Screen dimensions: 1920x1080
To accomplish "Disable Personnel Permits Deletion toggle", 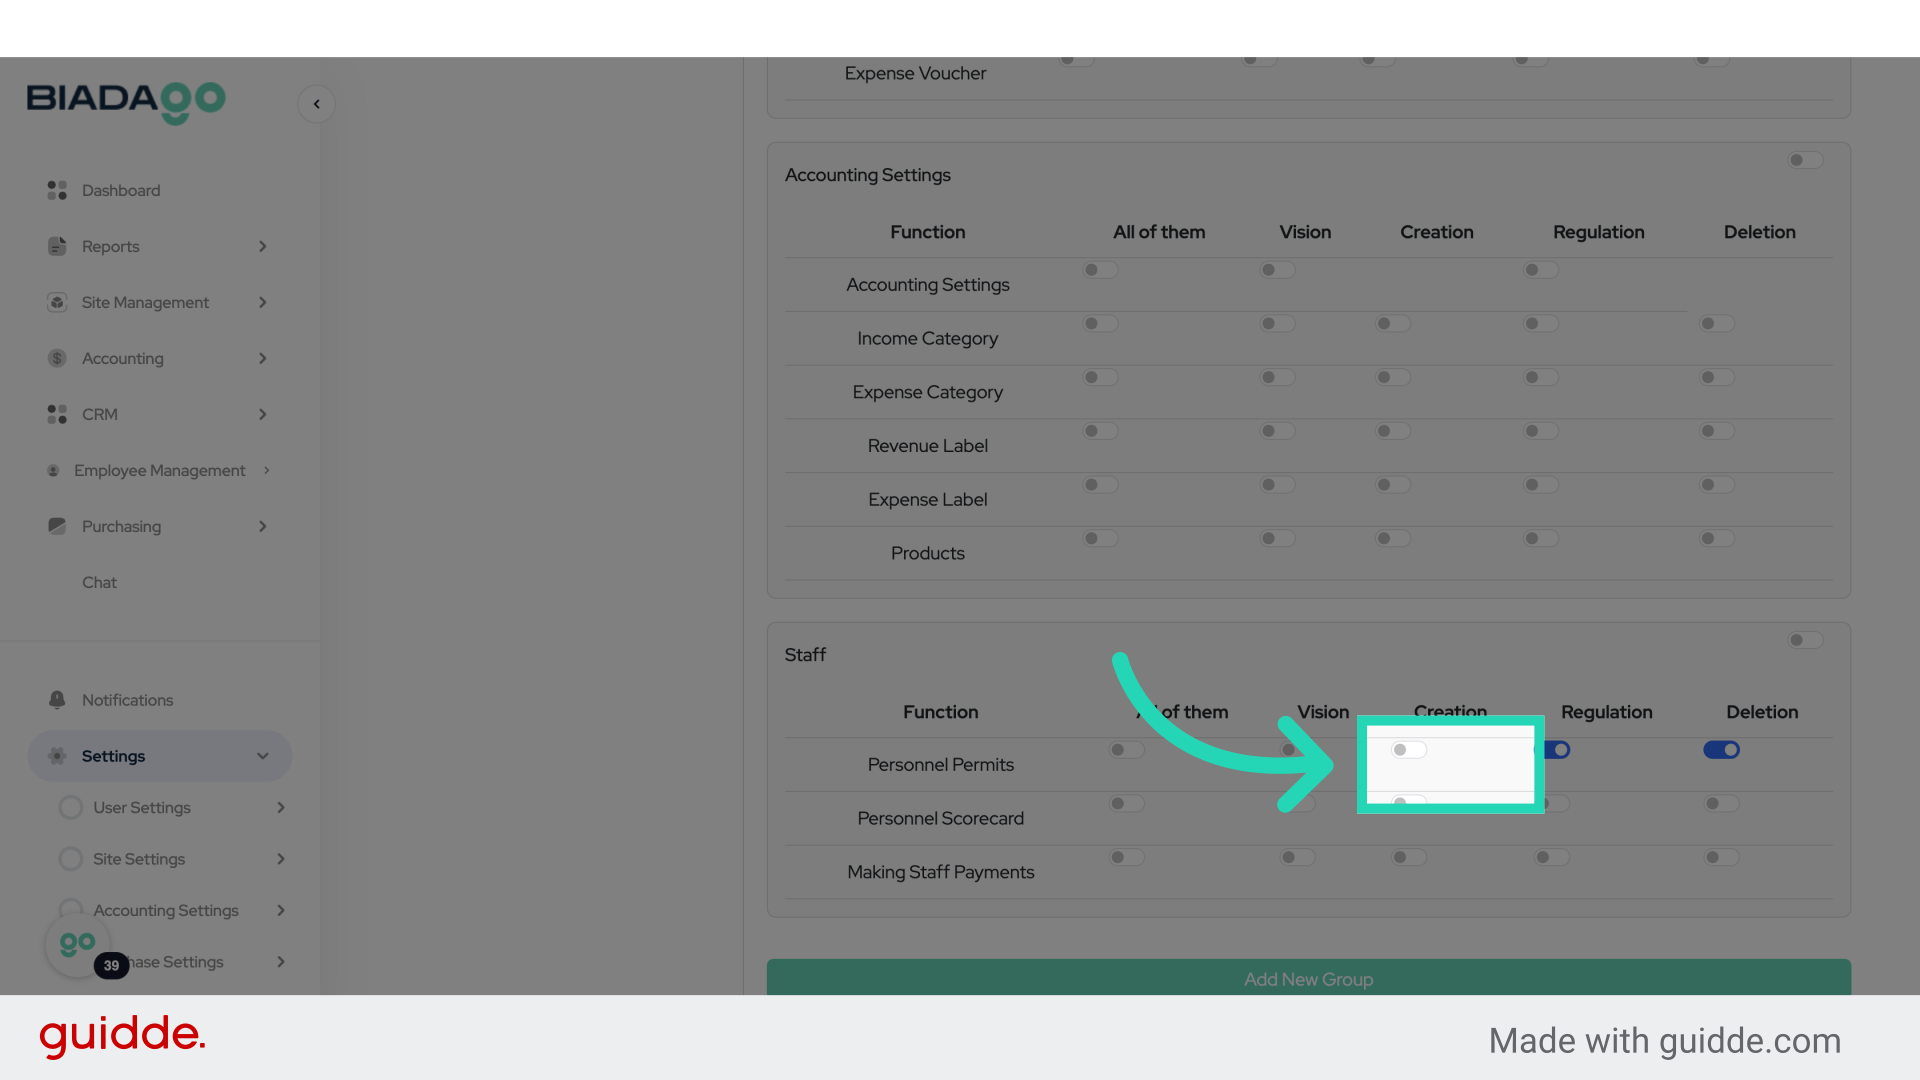I will coord(1721,750).
